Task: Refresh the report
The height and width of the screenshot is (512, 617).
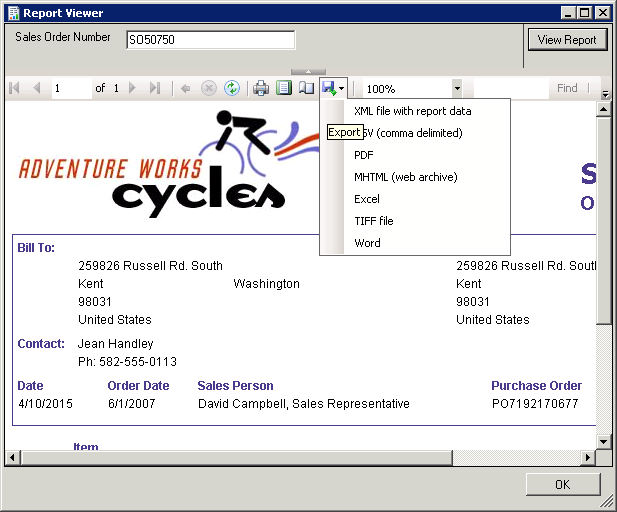Action: click(232, 88)
